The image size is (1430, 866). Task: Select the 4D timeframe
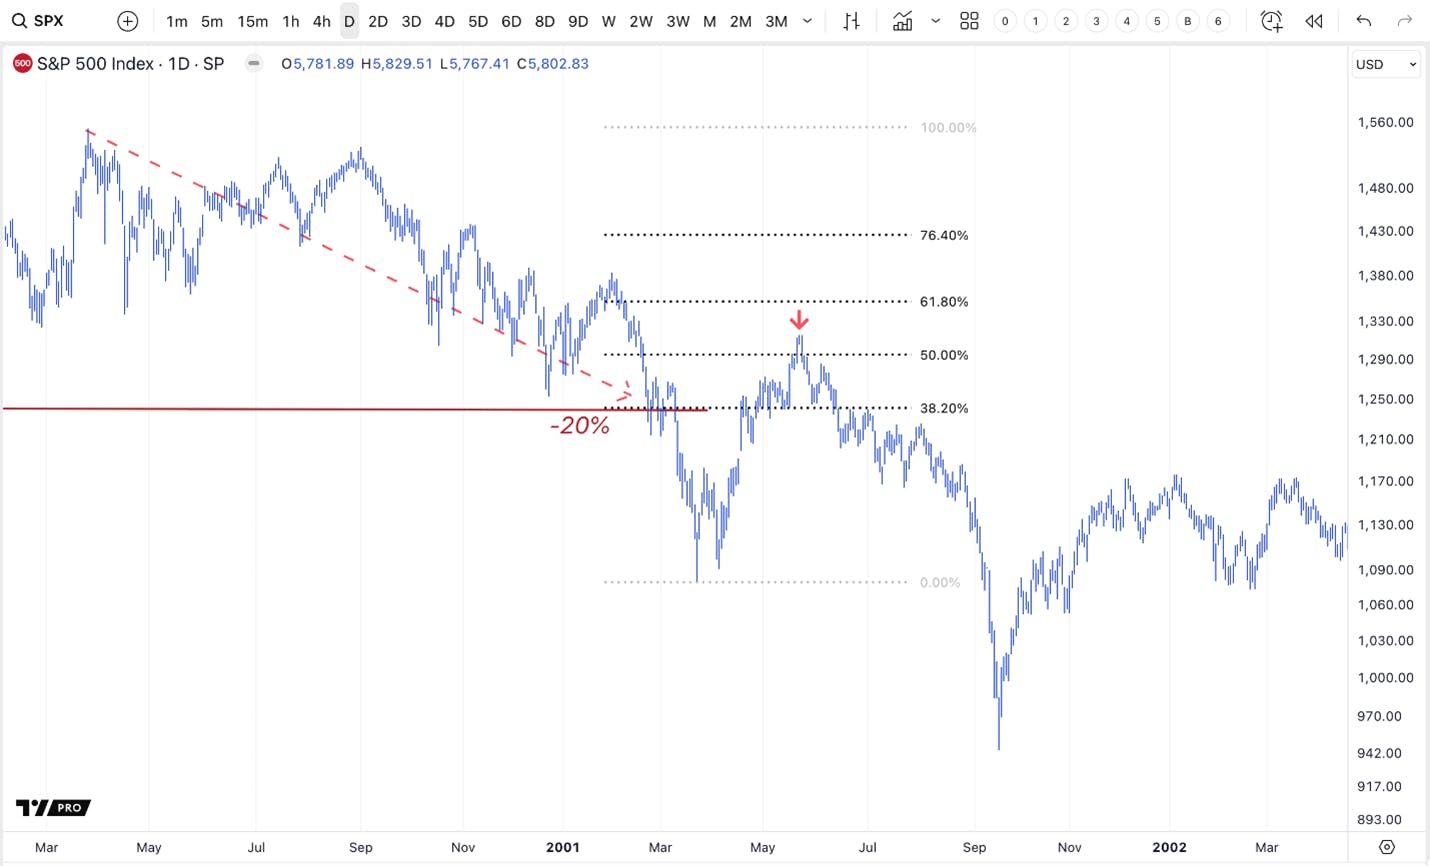pyautogui.click(x=445, y=21)
